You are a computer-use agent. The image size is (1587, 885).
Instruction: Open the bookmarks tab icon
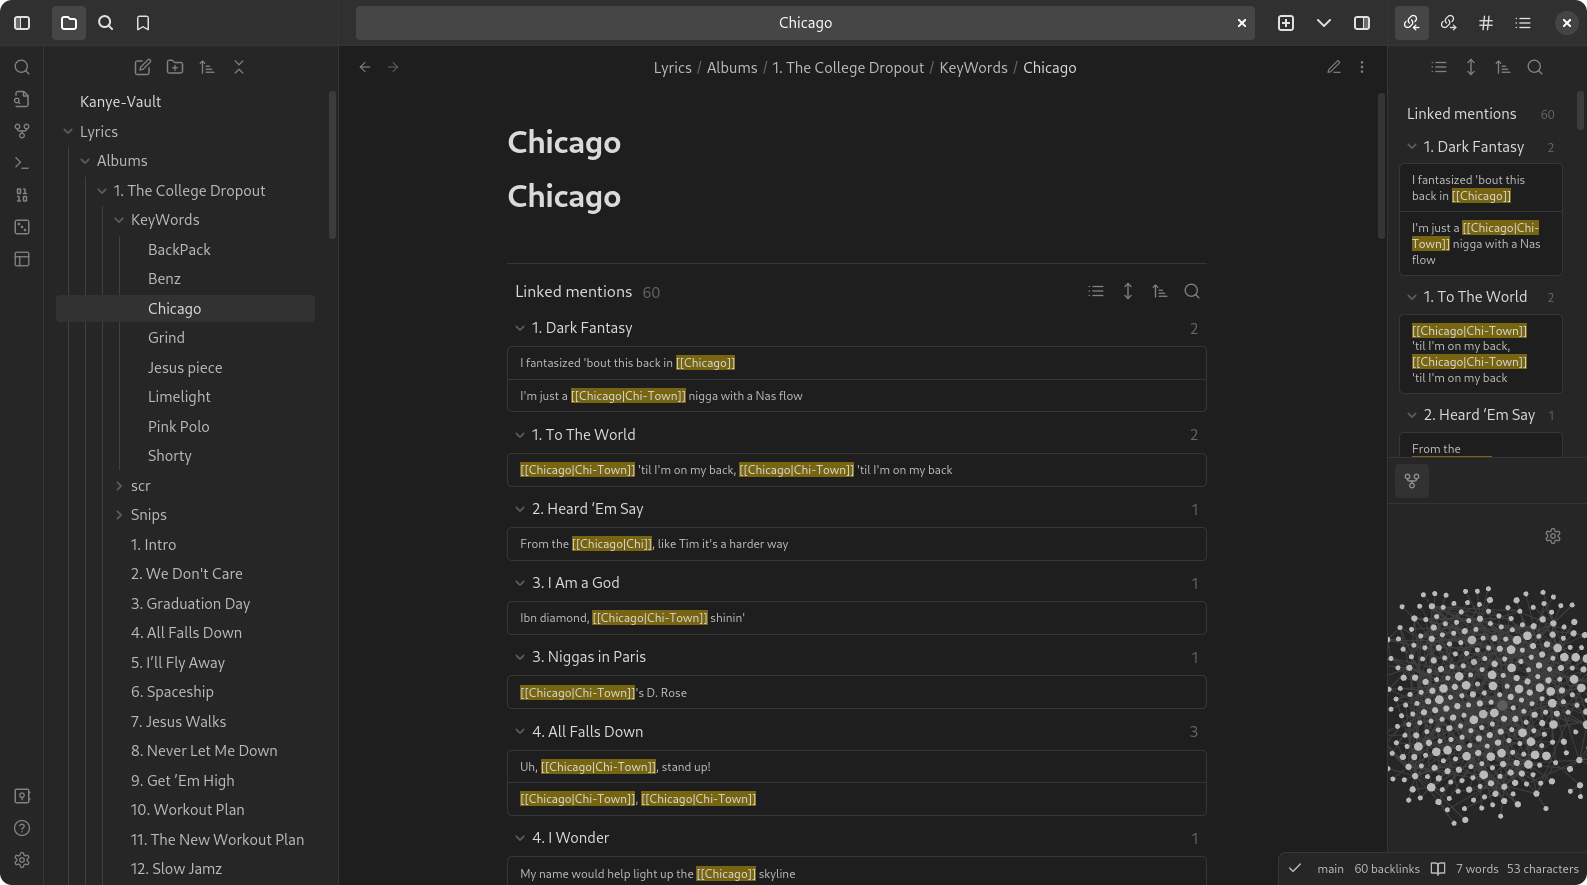pyautogui.click(x=143, y=23)
